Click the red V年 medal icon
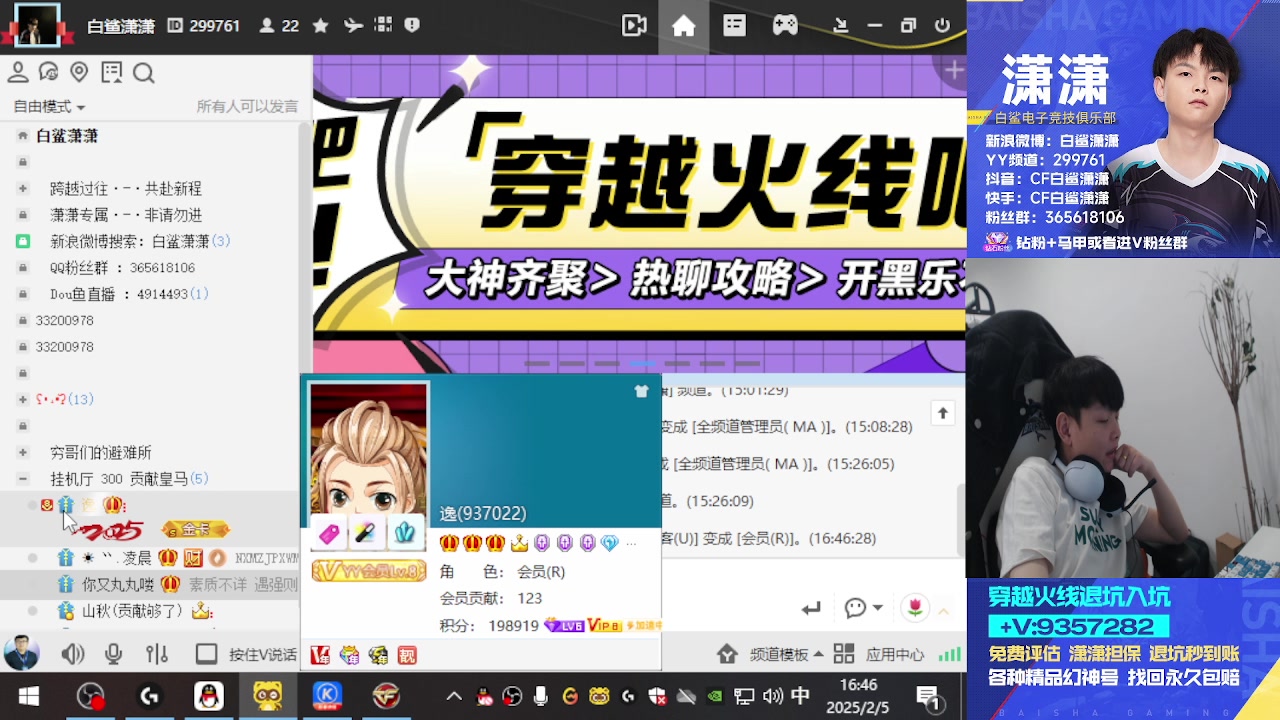Image resolution: width=1280 pixels, height=720 pixels. 321,655
